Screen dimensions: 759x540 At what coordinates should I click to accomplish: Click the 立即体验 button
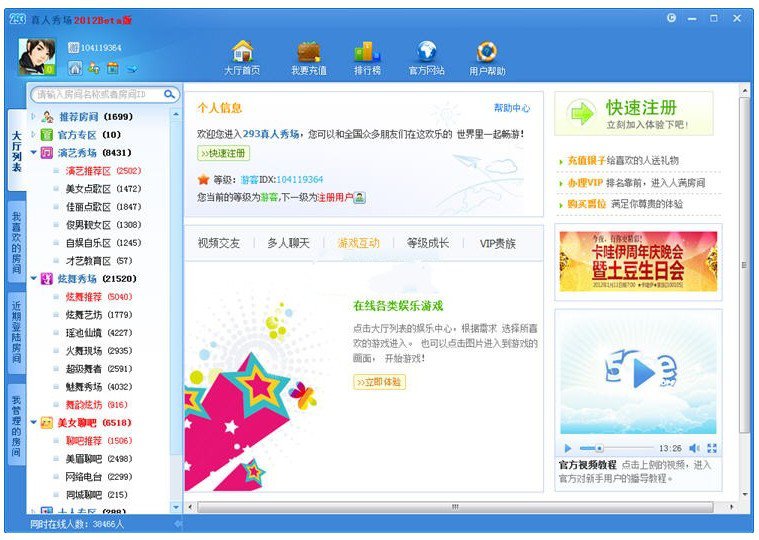click(x=379, y=382)
